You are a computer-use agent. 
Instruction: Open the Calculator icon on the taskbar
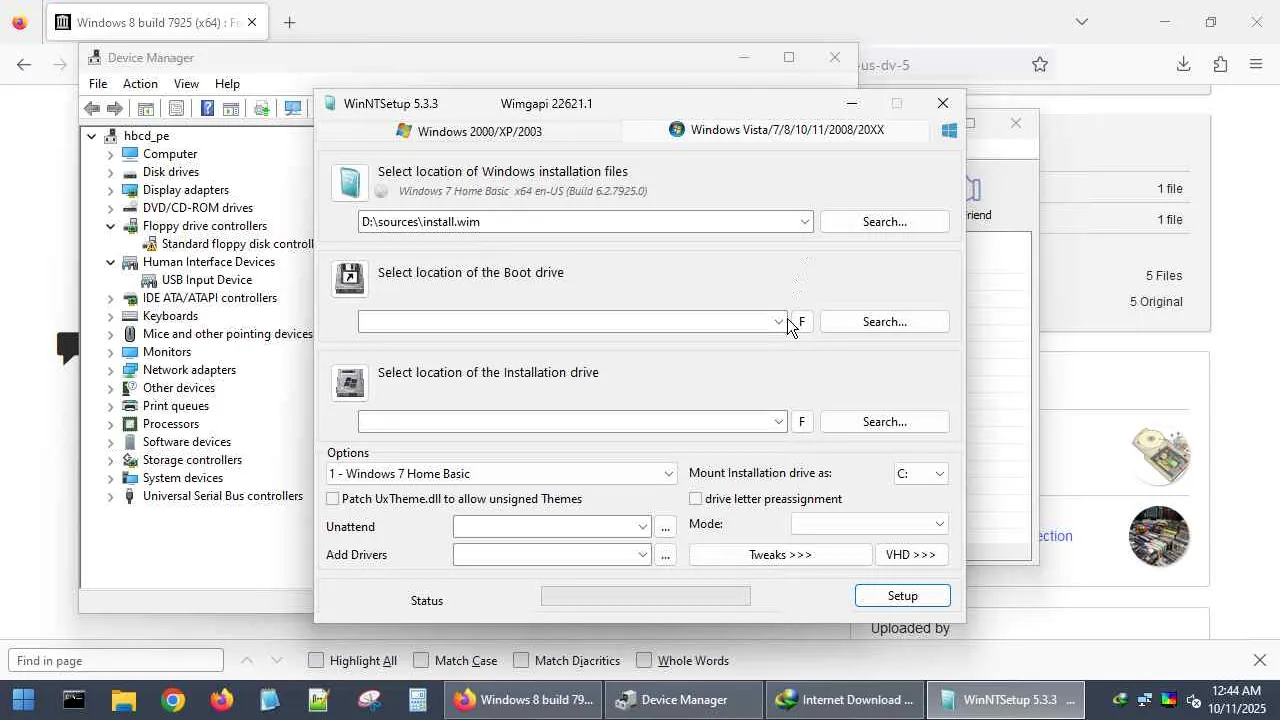click(x=418, y=700)
